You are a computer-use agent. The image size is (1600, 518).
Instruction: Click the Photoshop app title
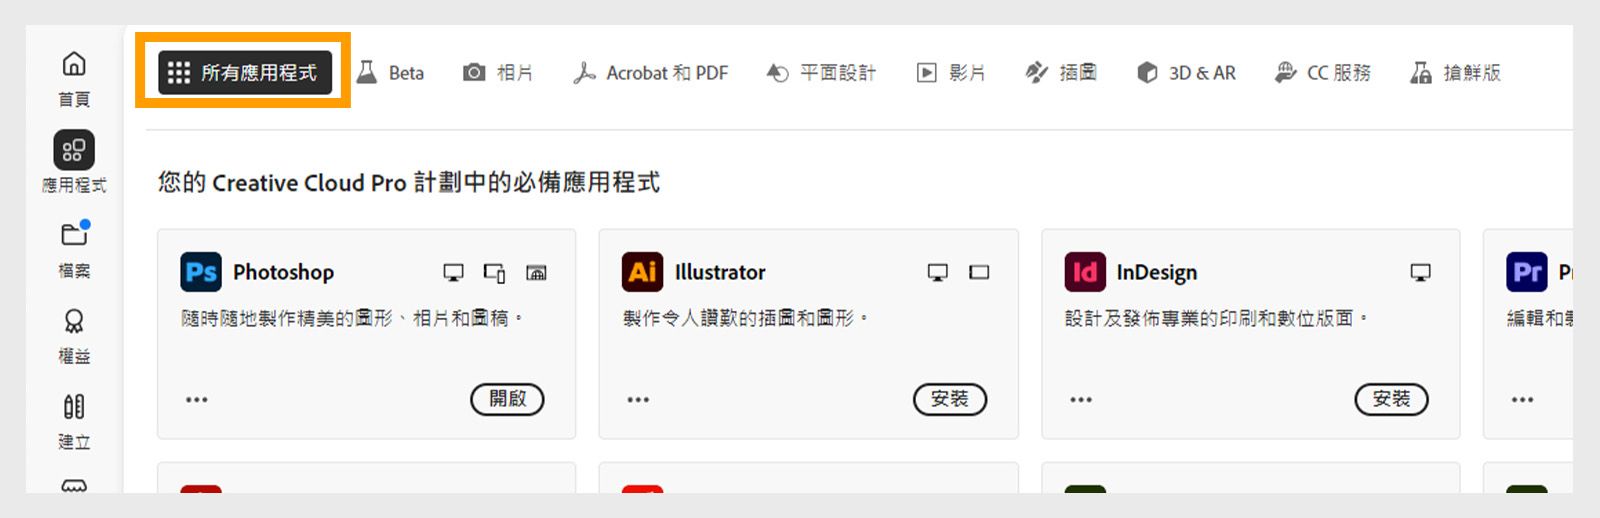(x=283, y=272)
